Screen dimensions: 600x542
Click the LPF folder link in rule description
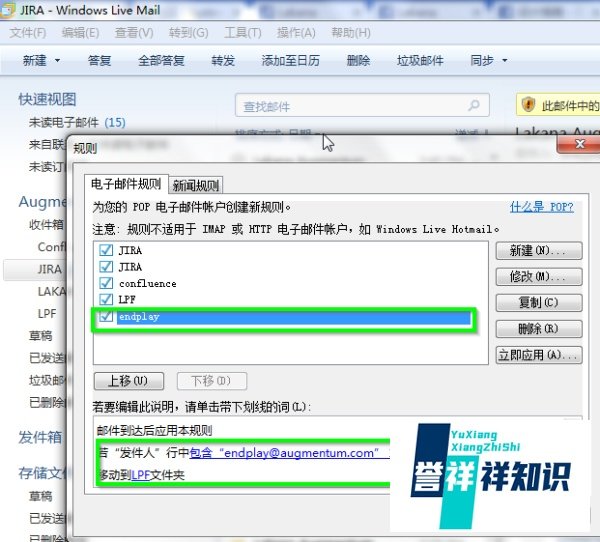[140, 475]
